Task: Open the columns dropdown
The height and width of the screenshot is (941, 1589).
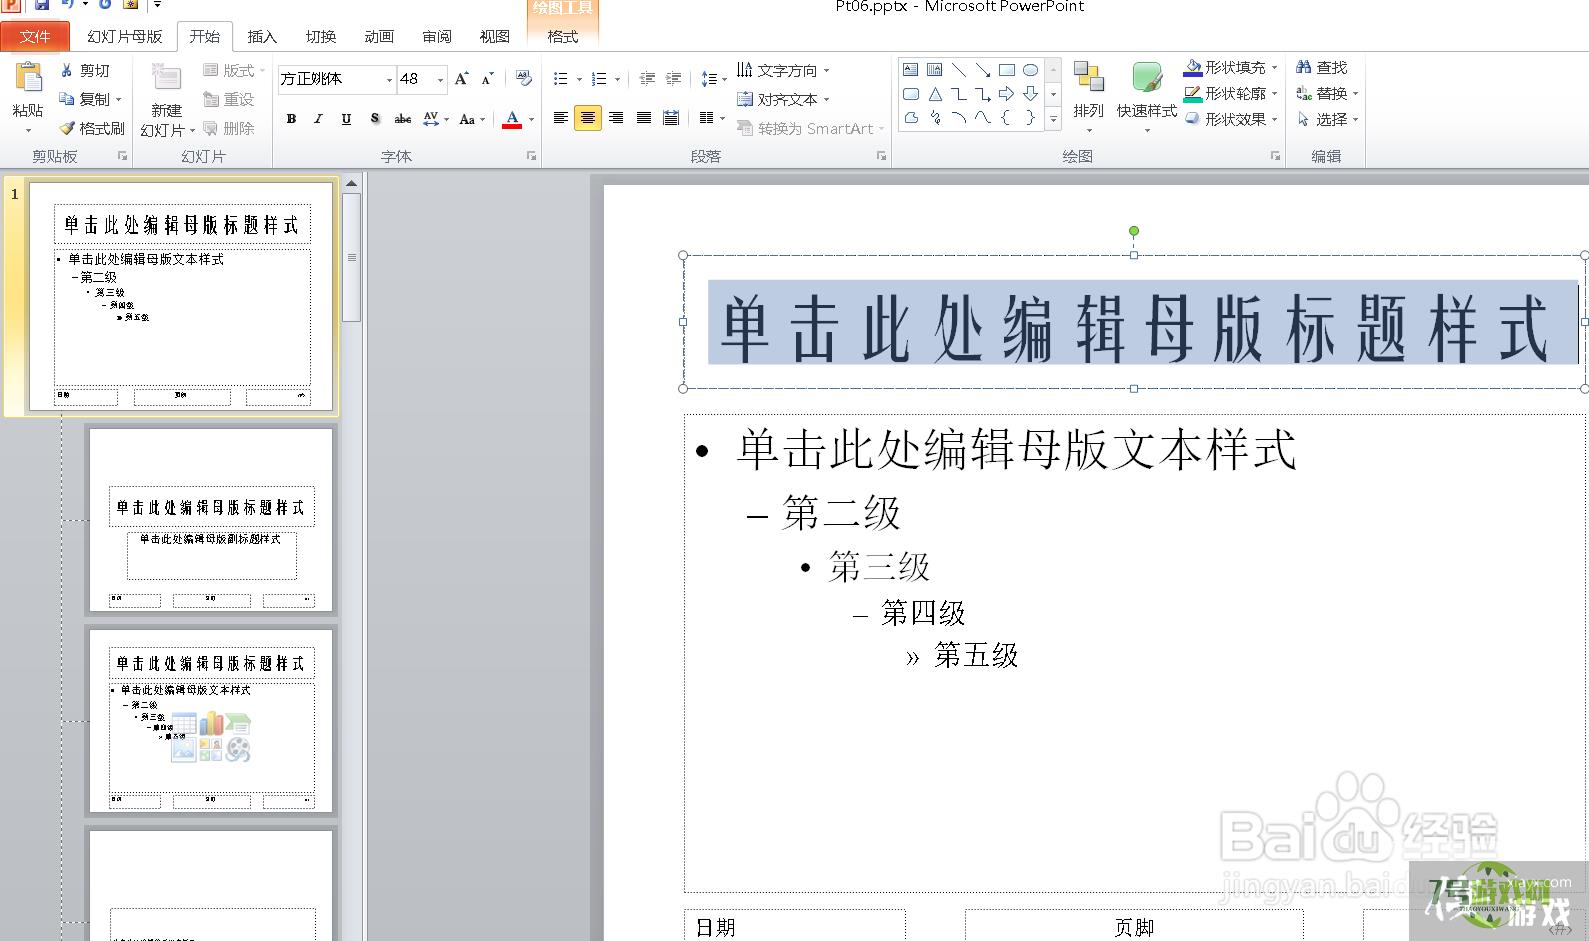Action: coord(712,118)
